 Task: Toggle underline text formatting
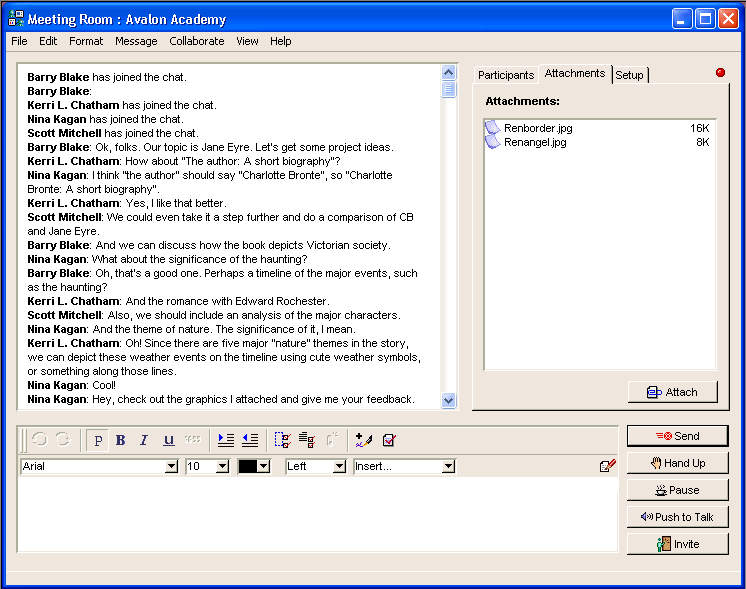pyautogui.click(x=168, y=440)
